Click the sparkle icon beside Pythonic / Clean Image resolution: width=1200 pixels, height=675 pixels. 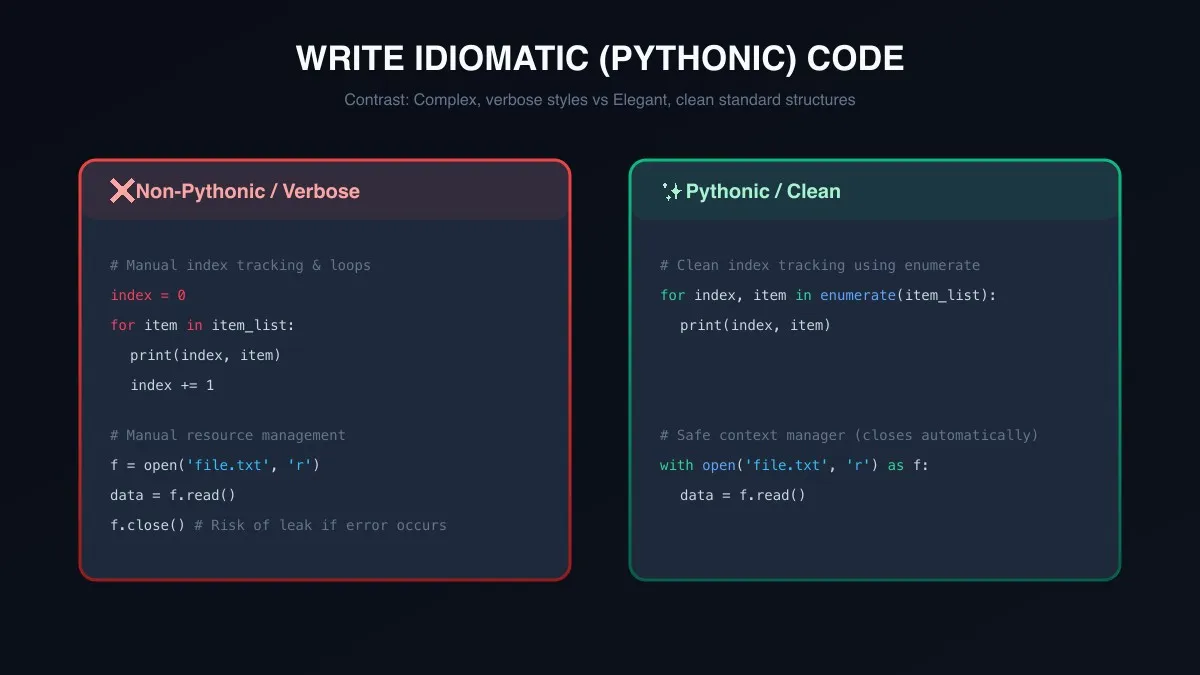tap(672, 191)
